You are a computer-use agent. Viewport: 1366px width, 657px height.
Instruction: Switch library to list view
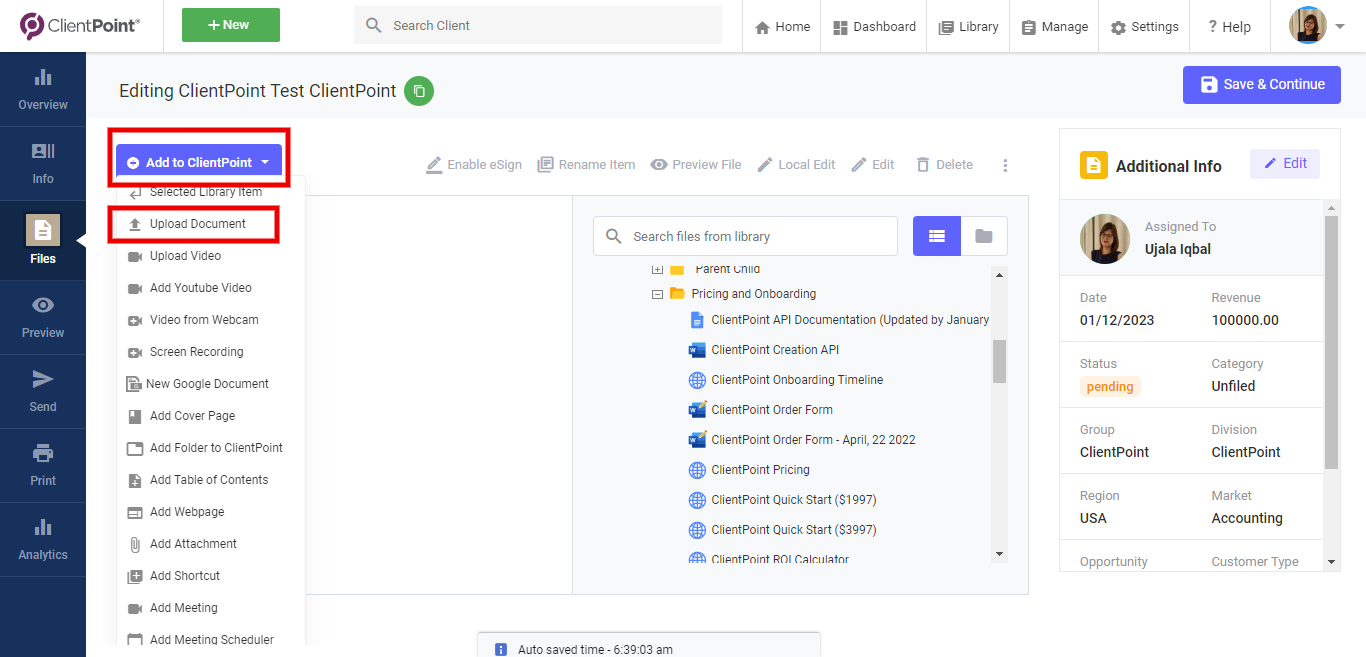(x=937, y=236)
